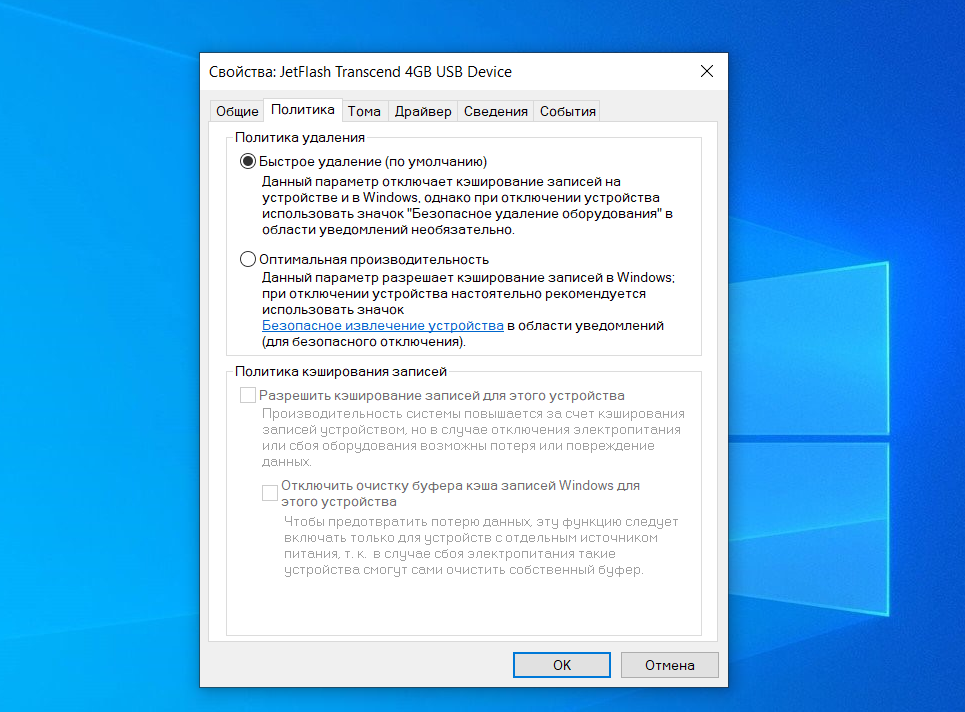Go to the Драйвер tab
This screenshot has height=712, width=965.
click(423, 111)
